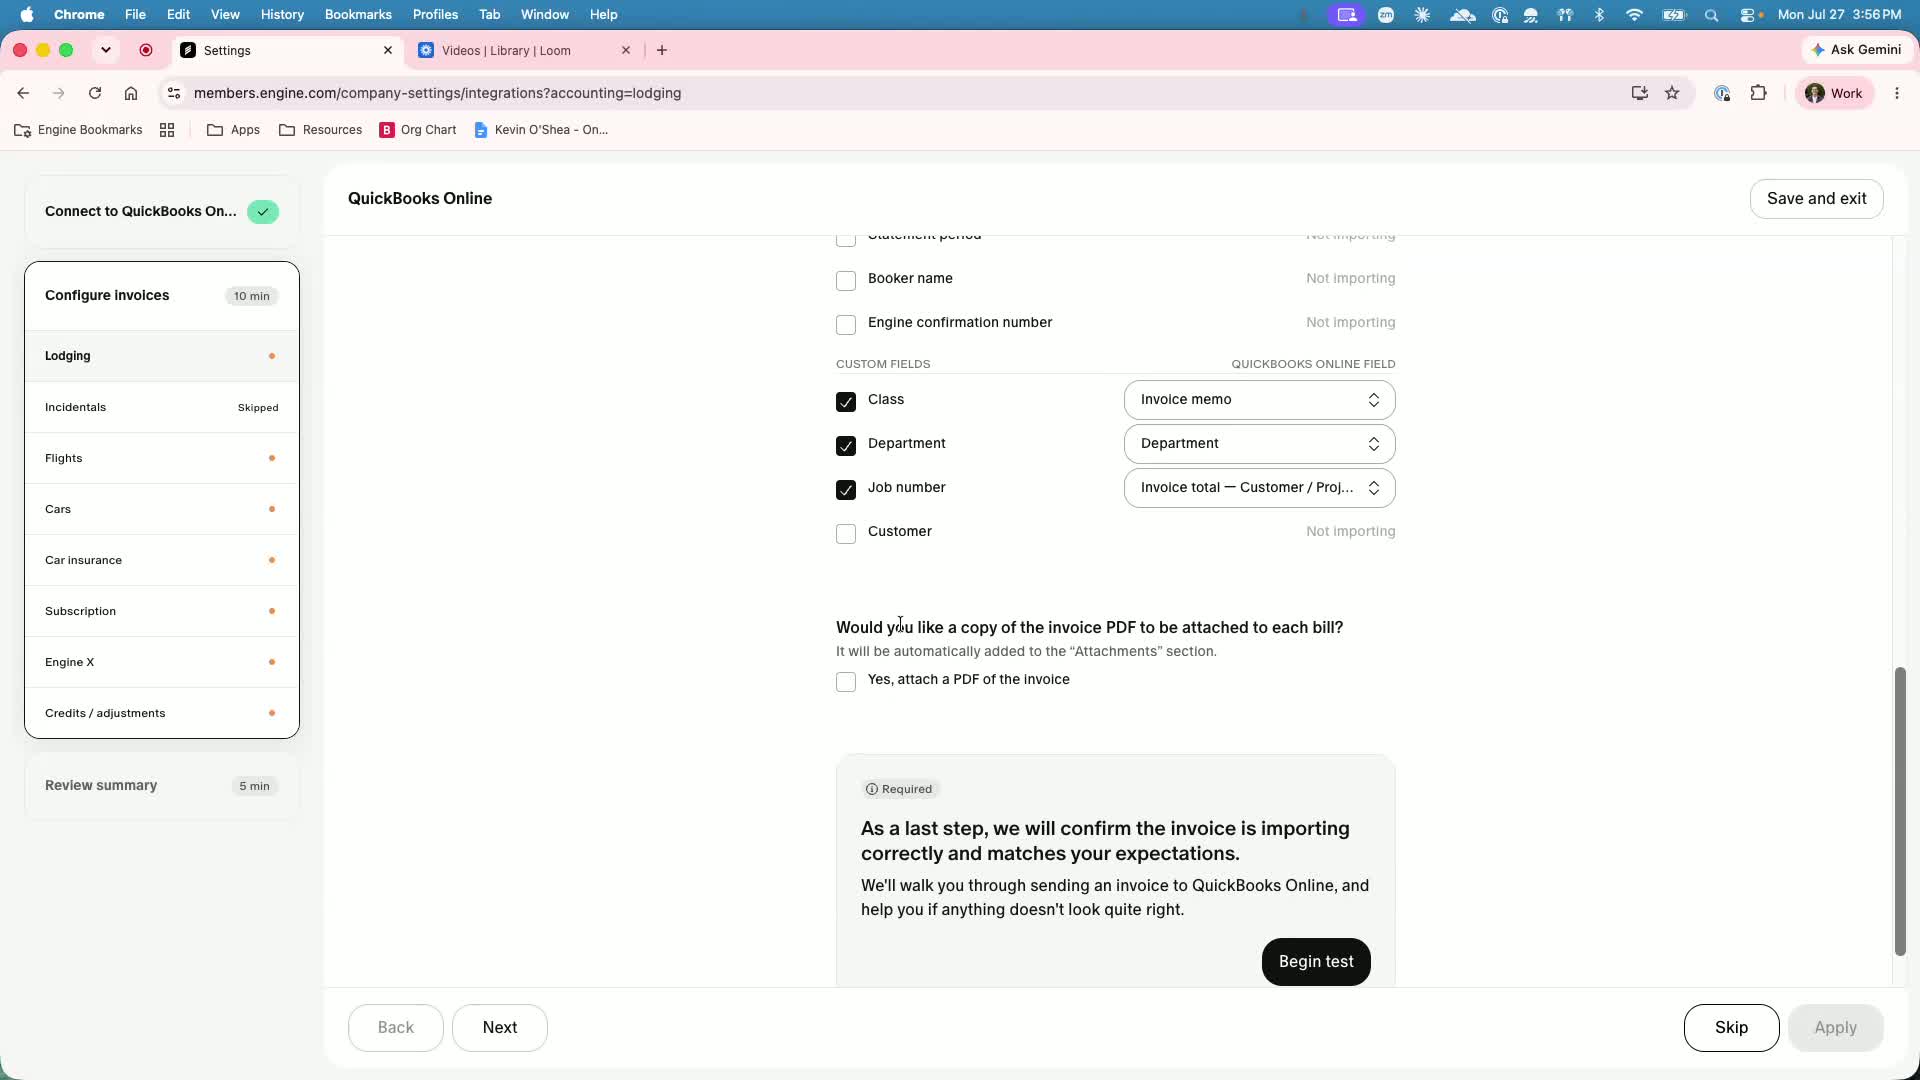Open the tab search dropdown arrow

point(106,50)
